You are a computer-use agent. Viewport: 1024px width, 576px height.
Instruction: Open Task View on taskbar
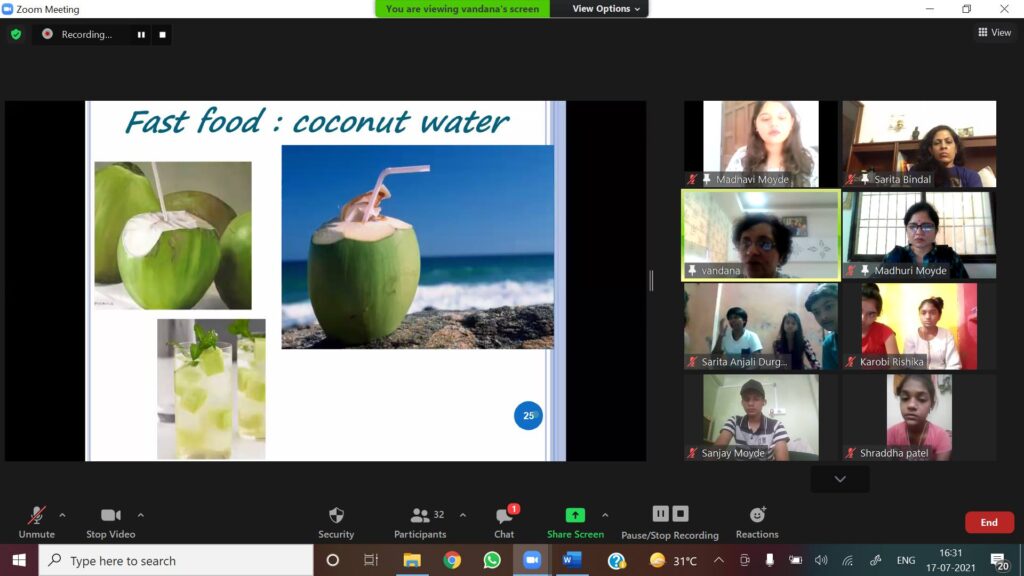pos(371,560)
